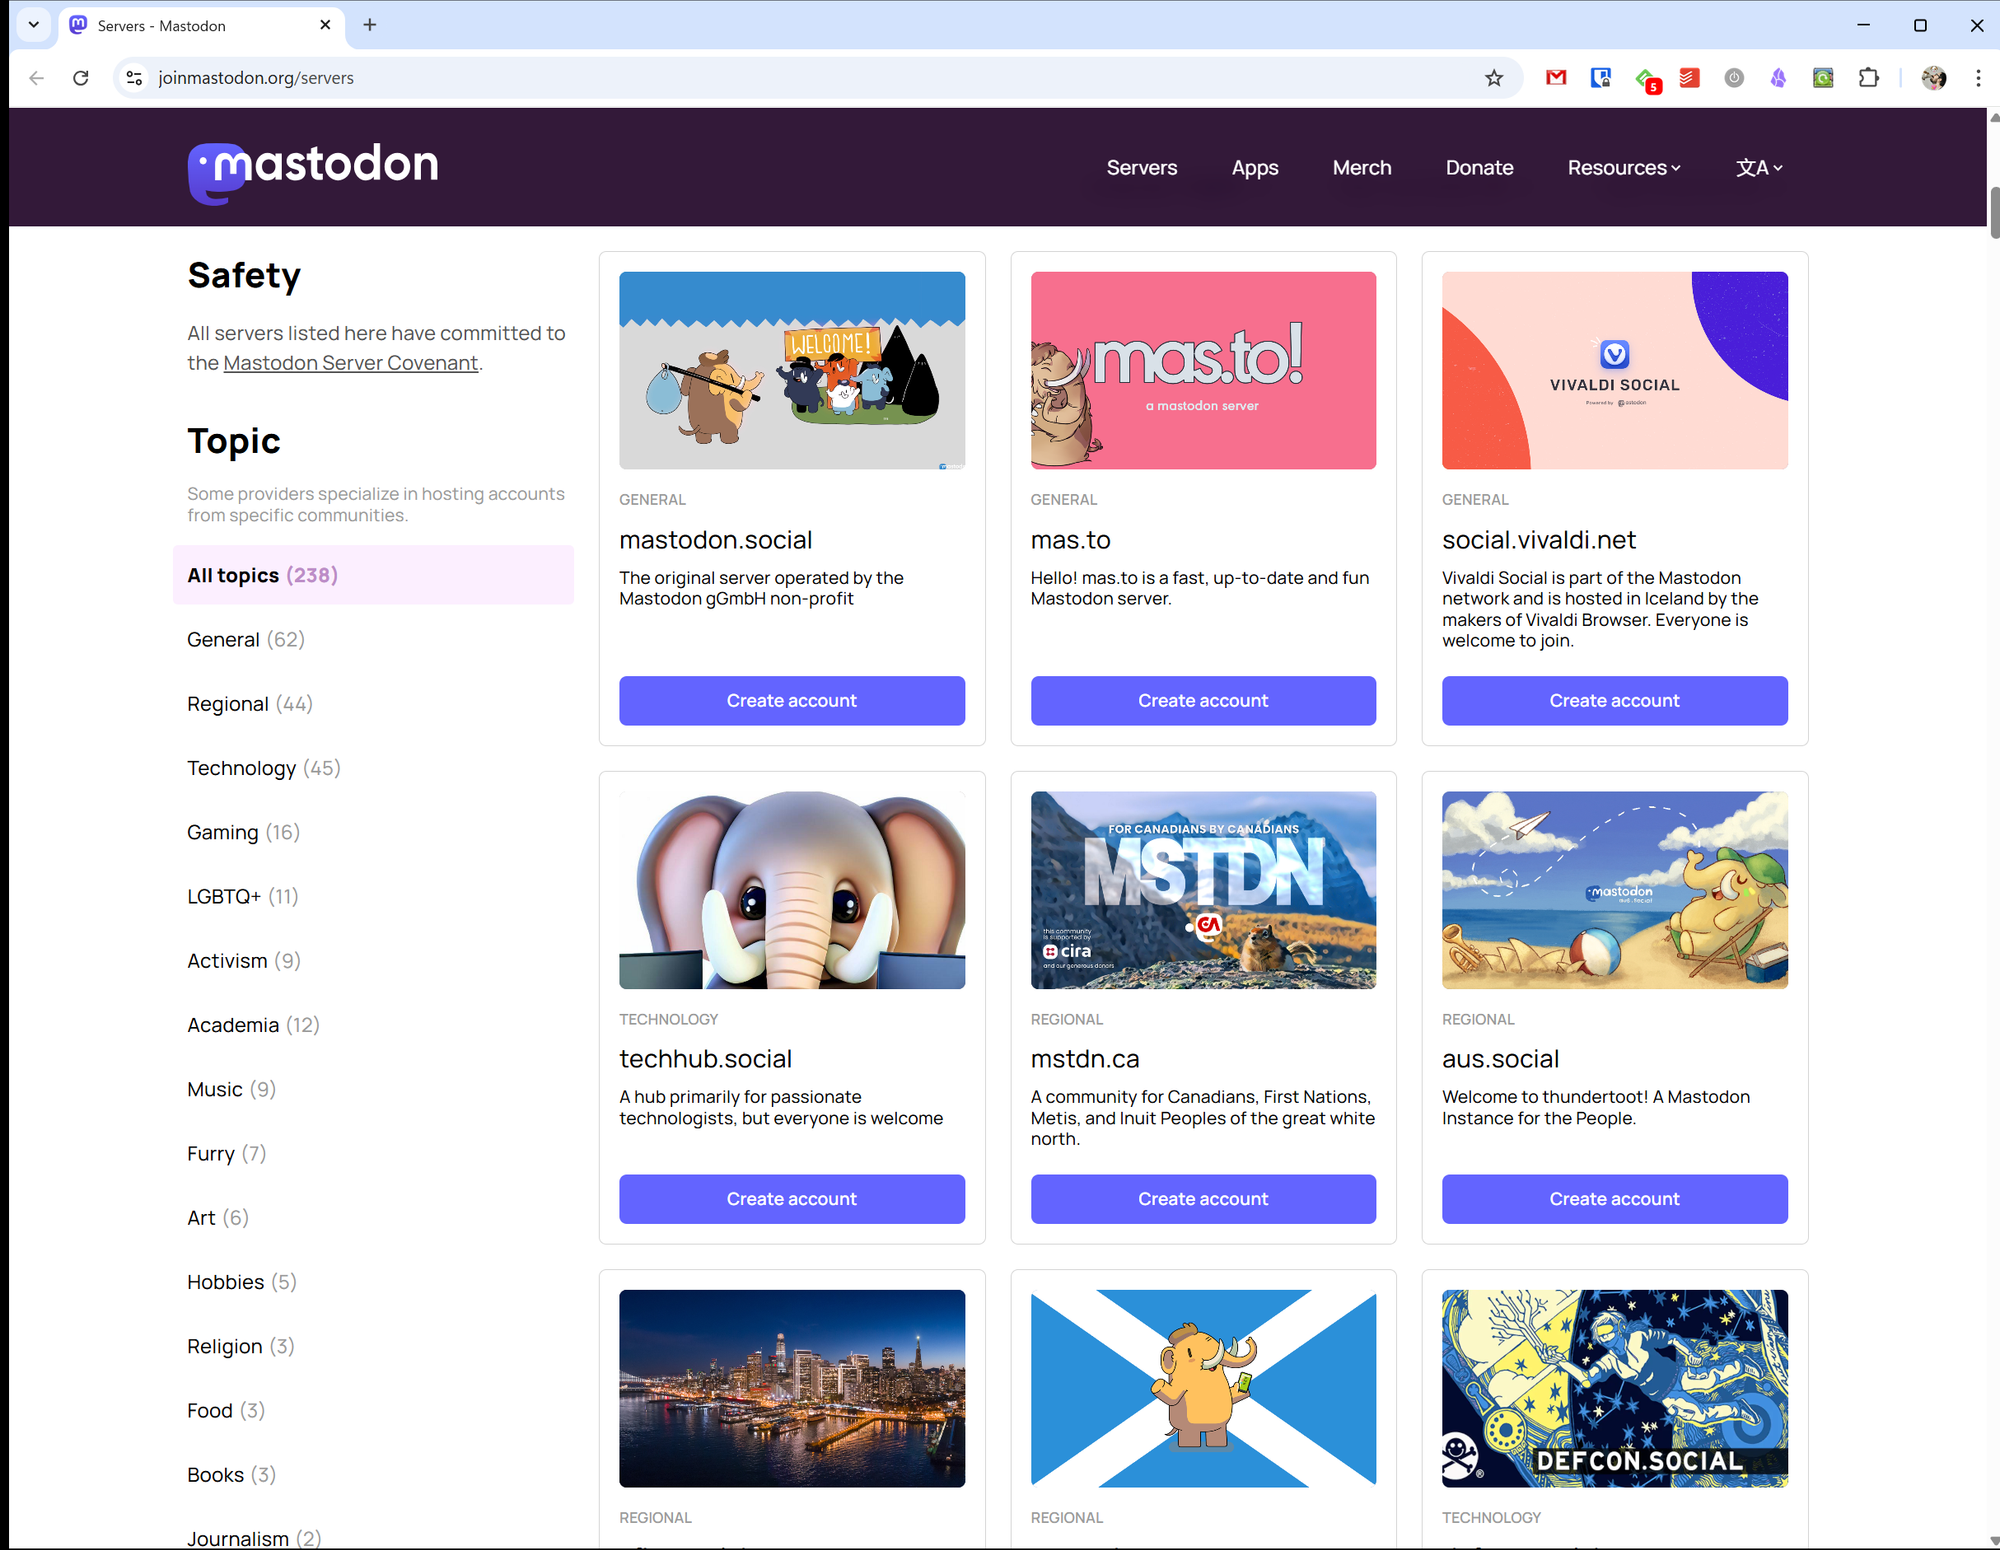Open the Extensions puzzle piece menu
Viewport: 2000px width, 1550px height.
pos(1868,78)
